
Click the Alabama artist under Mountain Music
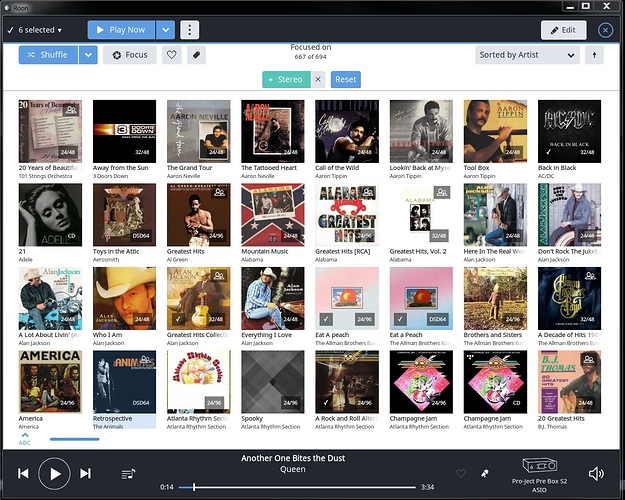pyautogui.click(x=252, y=260)
